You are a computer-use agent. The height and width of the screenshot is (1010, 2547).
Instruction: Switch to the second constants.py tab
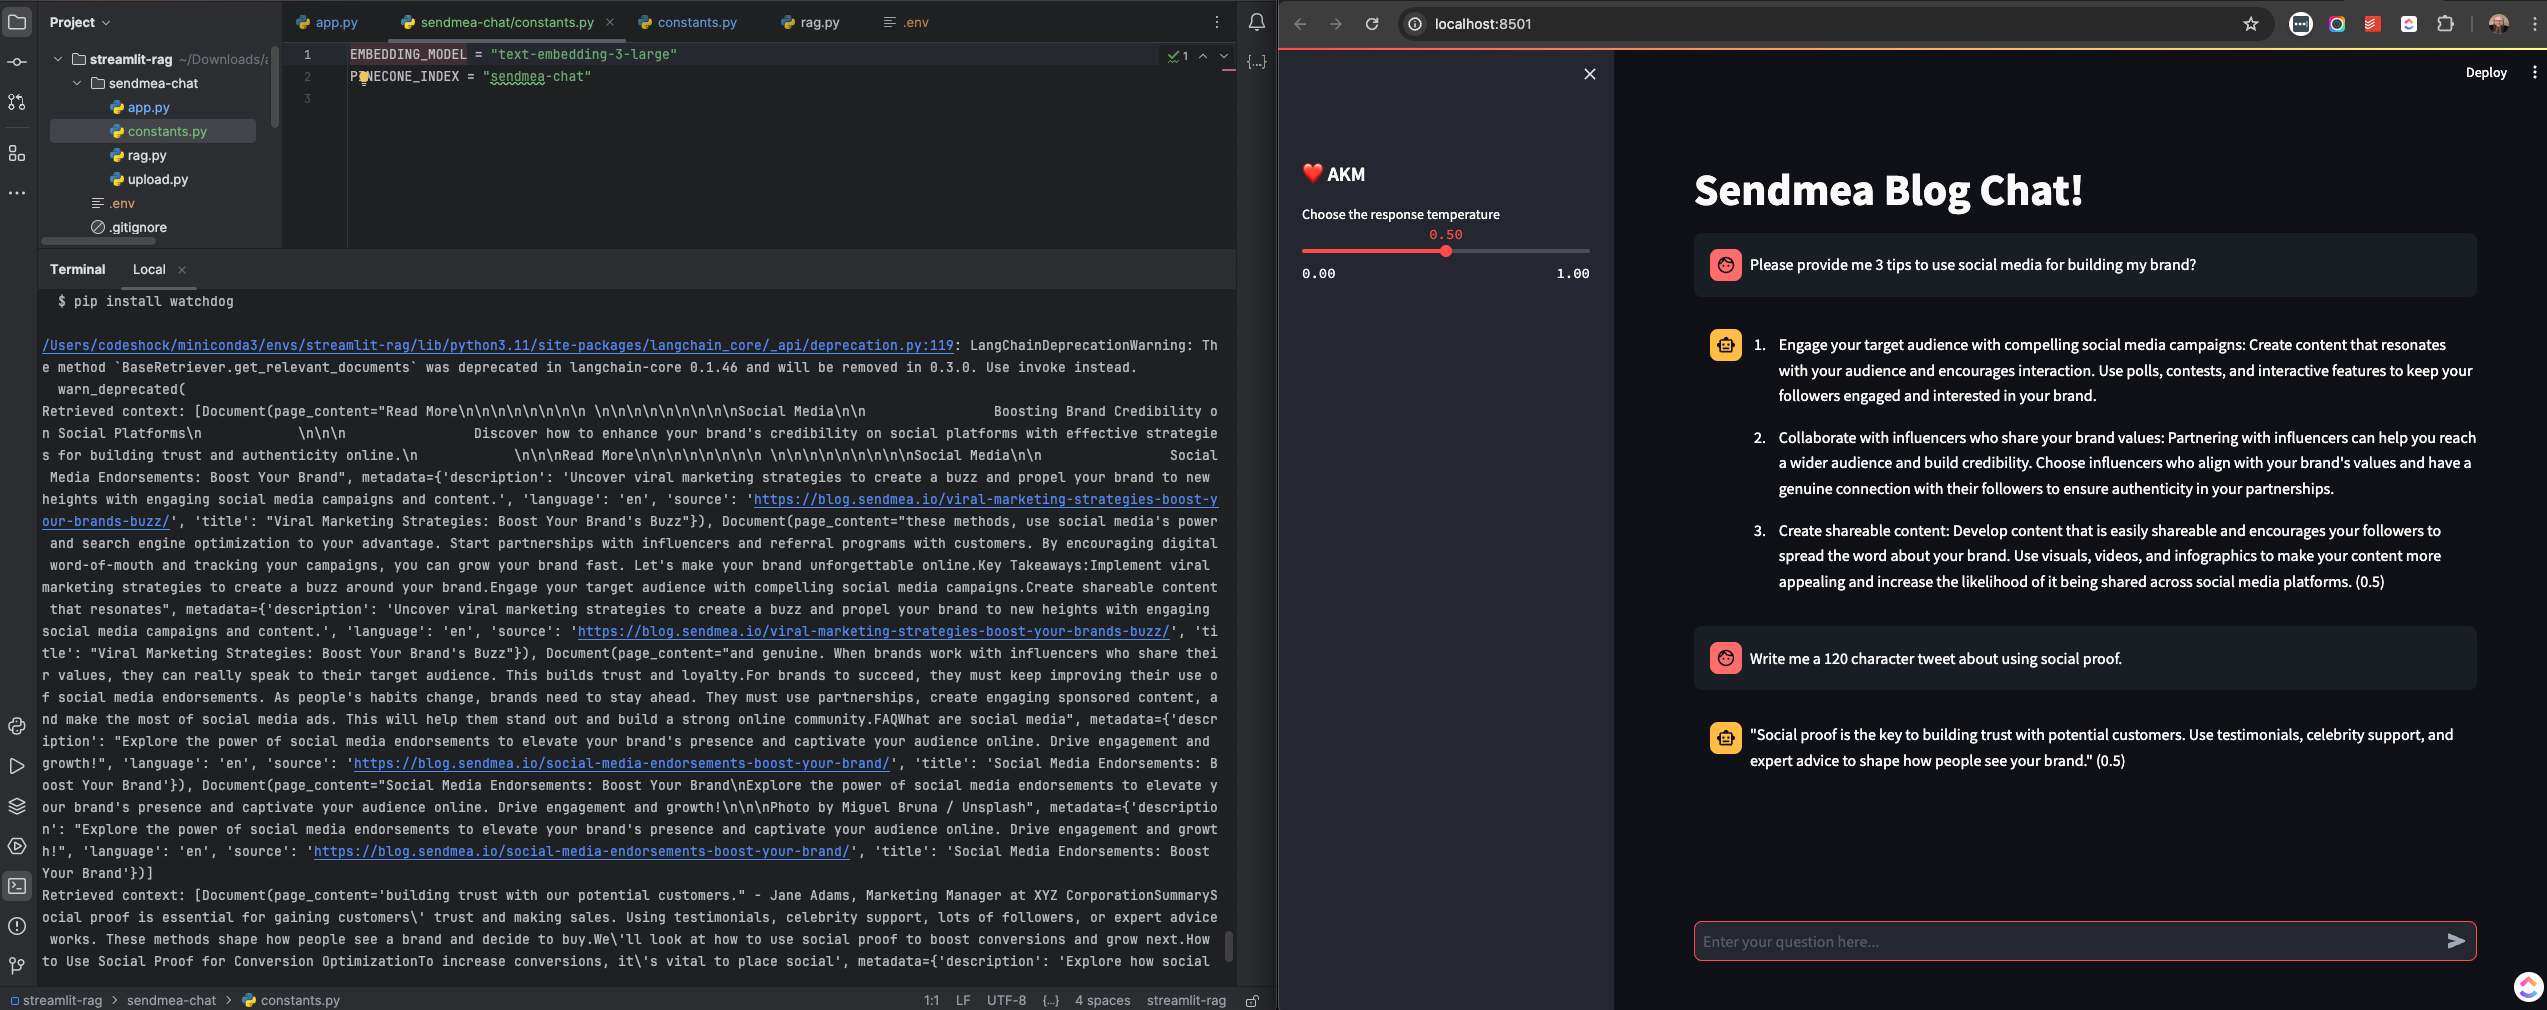pyautogui.click(x=688, y=22)
